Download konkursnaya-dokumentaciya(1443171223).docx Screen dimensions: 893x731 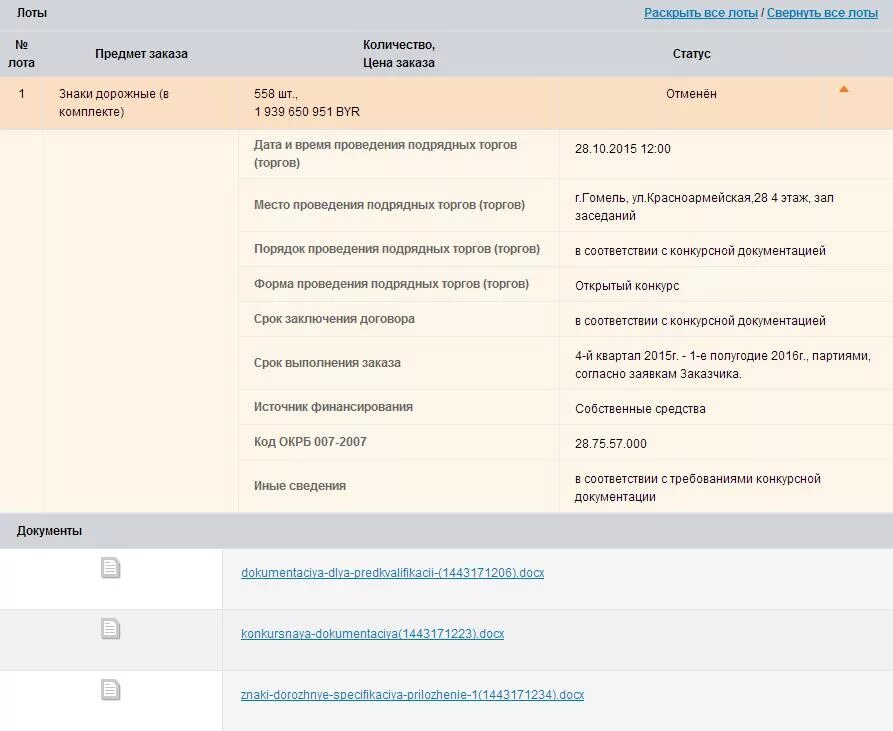tap(372, 634)
